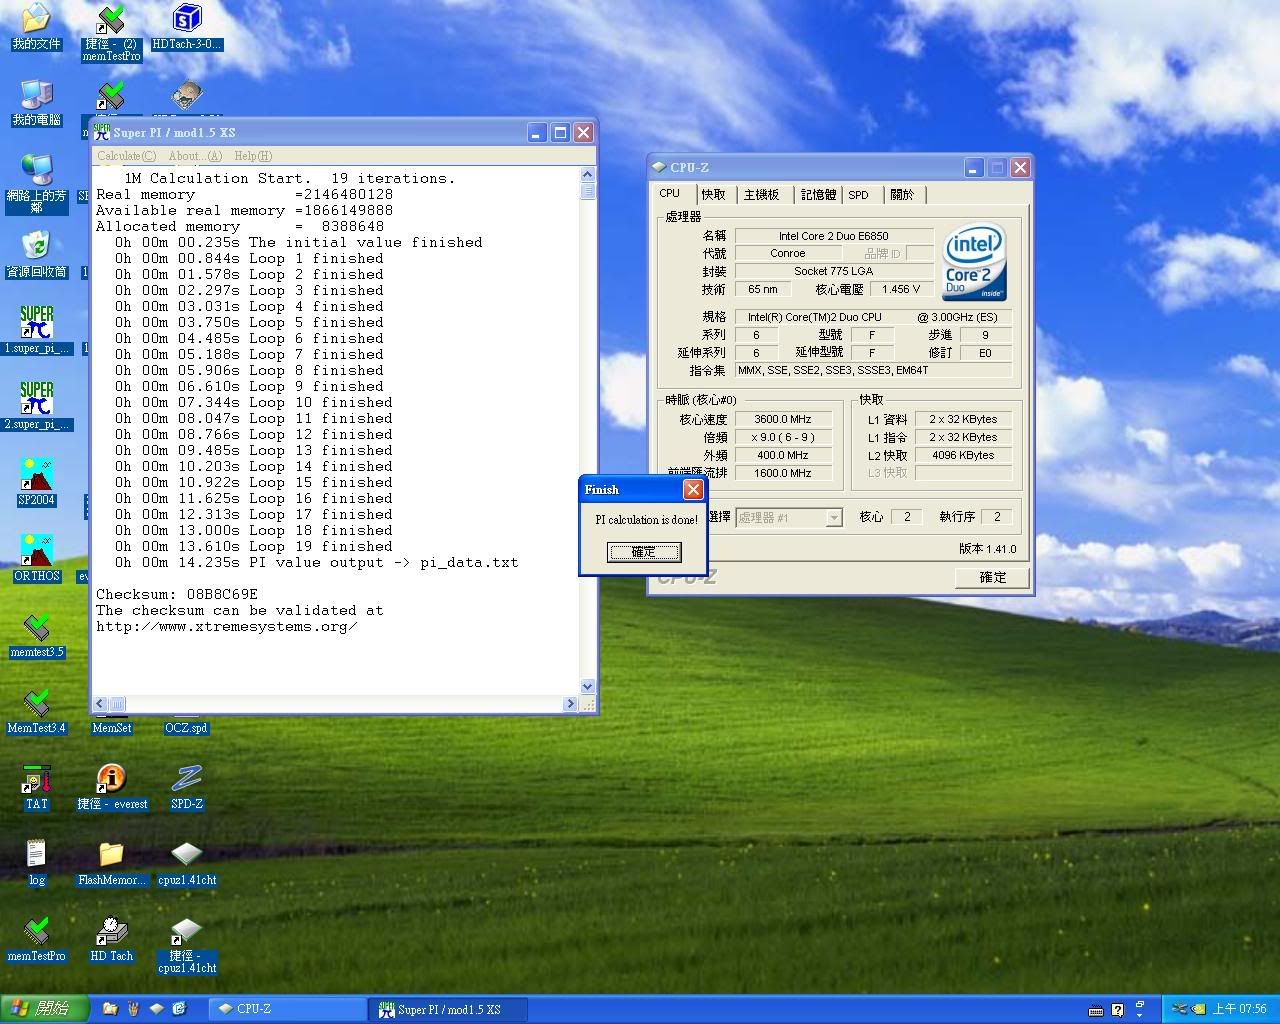Close the Finish dialog with X
The height and width of the screenshot is (1024, 1280).
click(693, 489)
